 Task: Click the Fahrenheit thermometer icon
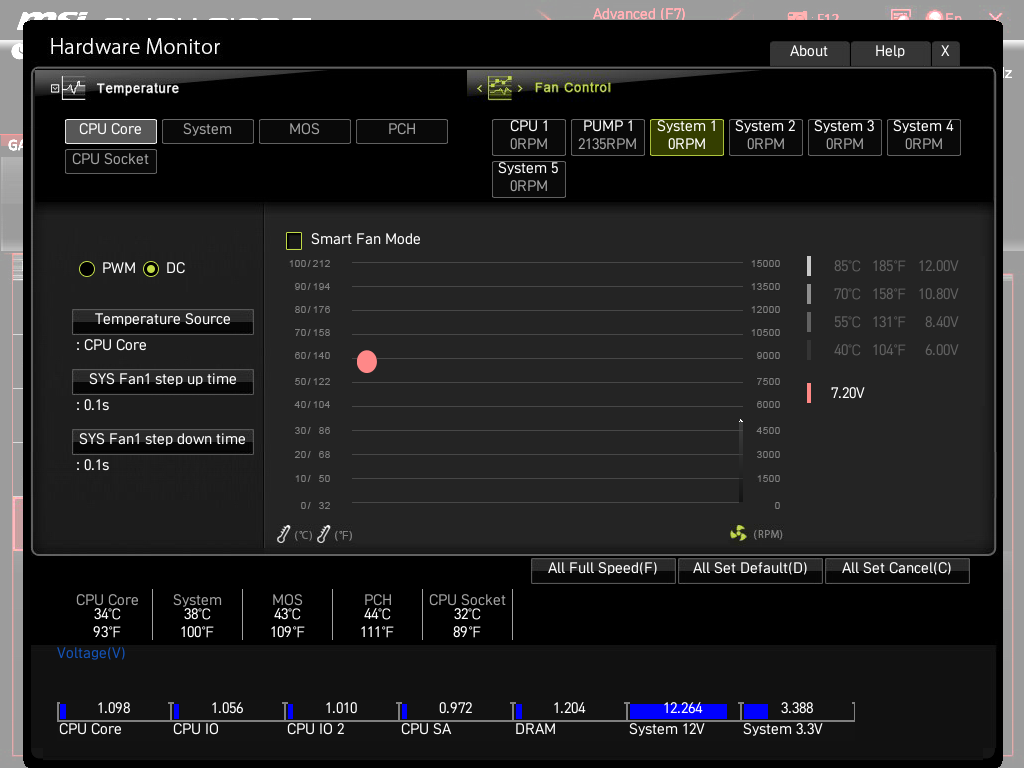[323, 534]
